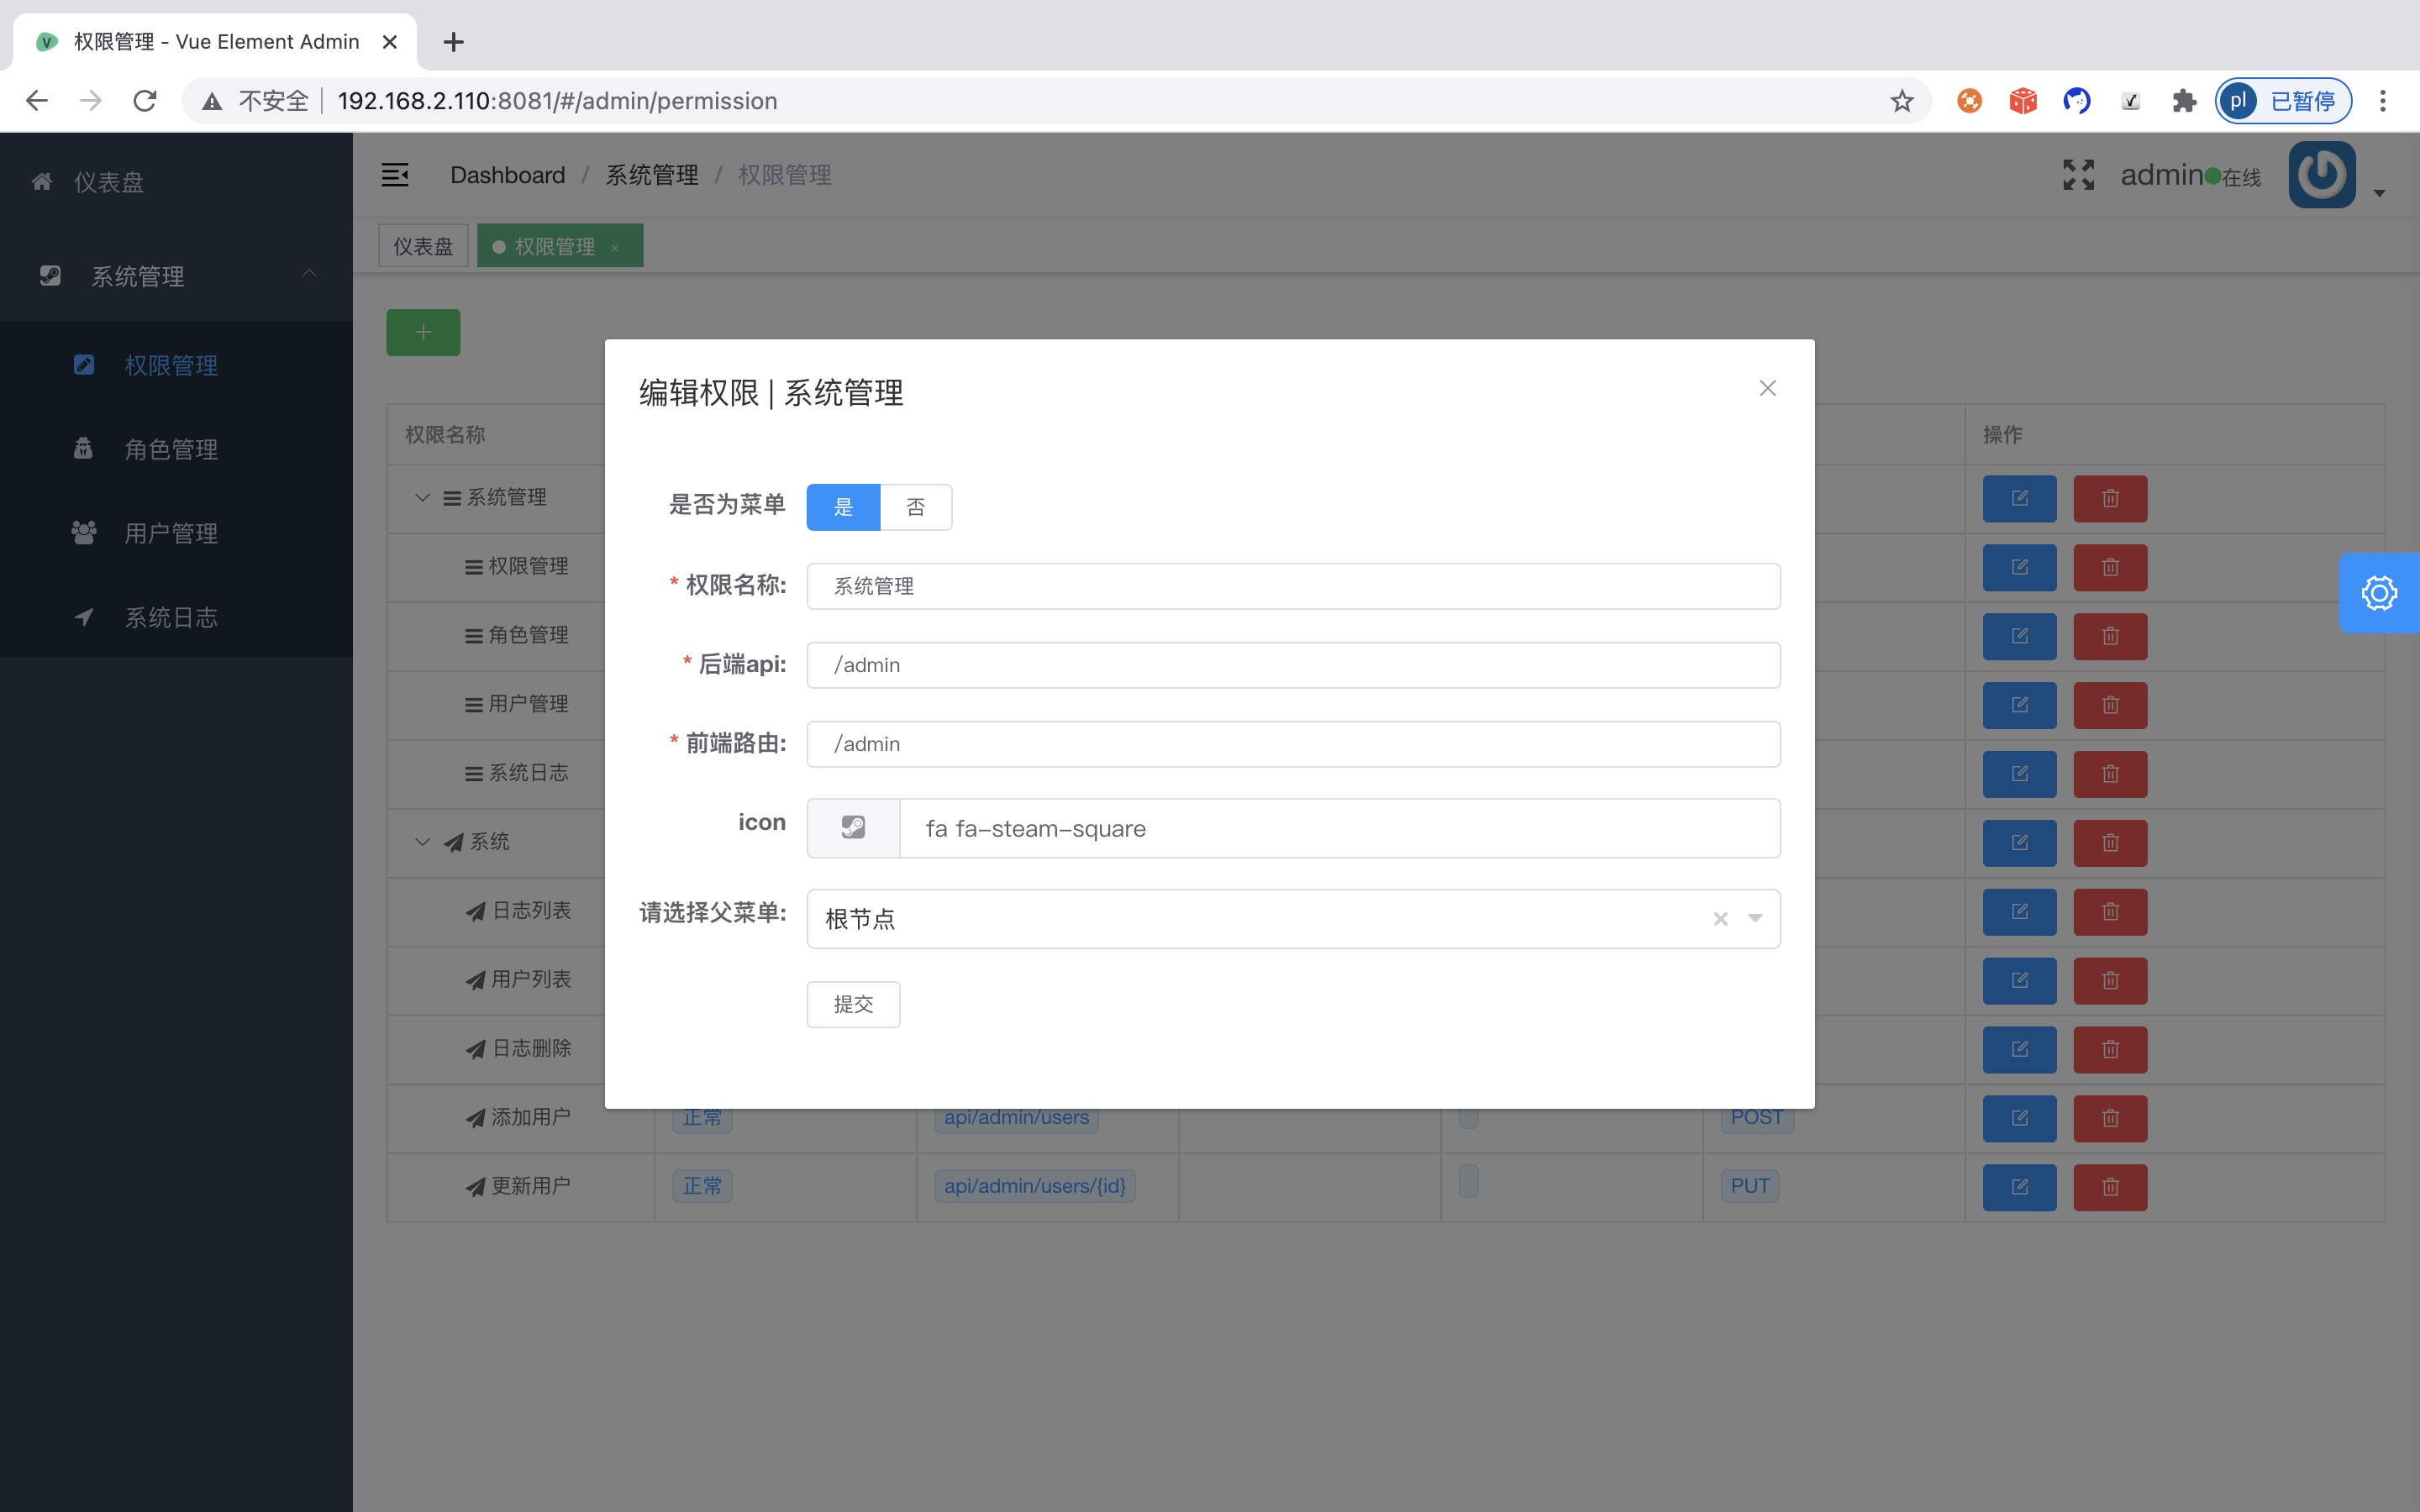The height and width of the screenshot is (1512, 2420).
Task: Collapse the 系统管理 sidebar submenu
Action: tap(309, 274)
